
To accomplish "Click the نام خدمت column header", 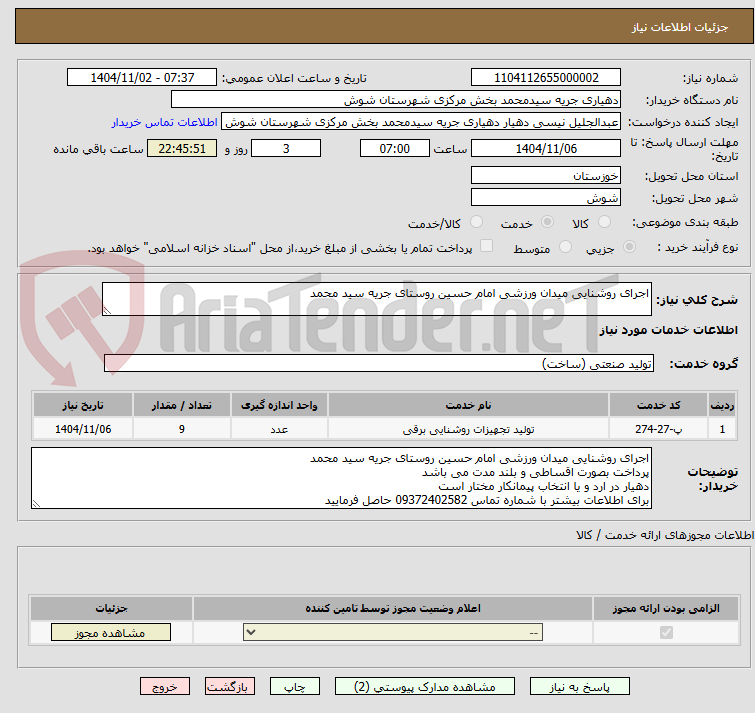I will tap(469, 405).
